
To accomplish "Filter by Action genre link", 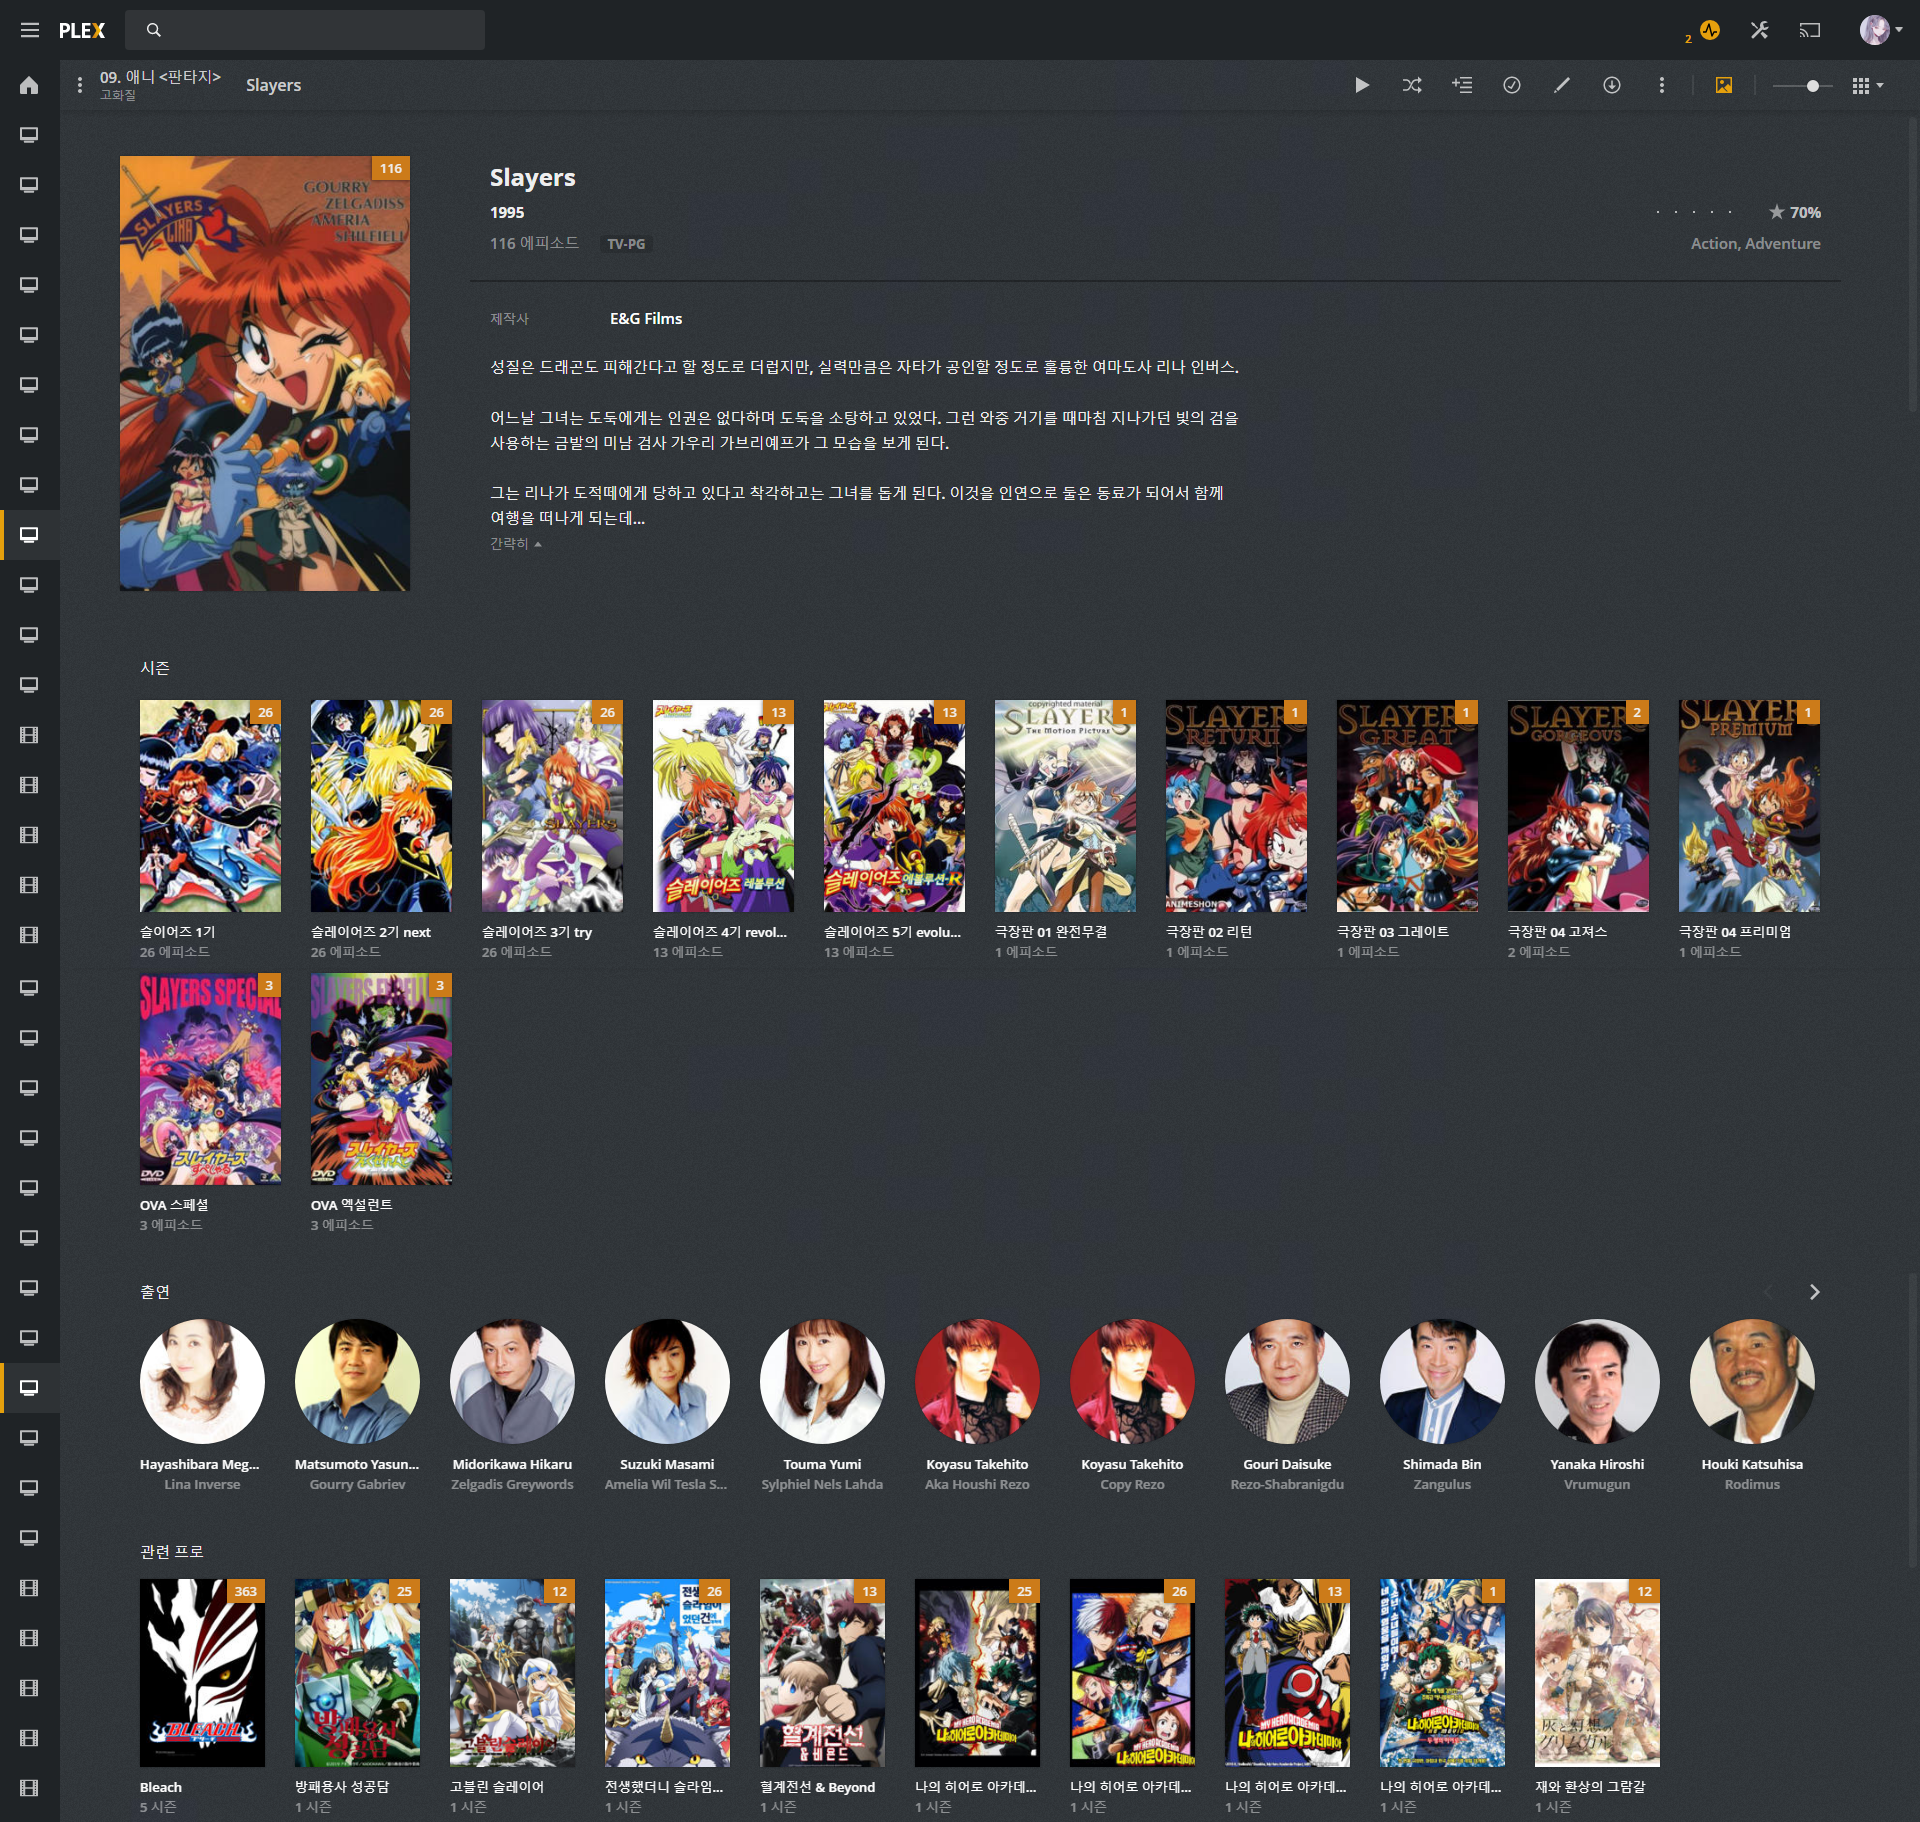I will coord(1714,243).
